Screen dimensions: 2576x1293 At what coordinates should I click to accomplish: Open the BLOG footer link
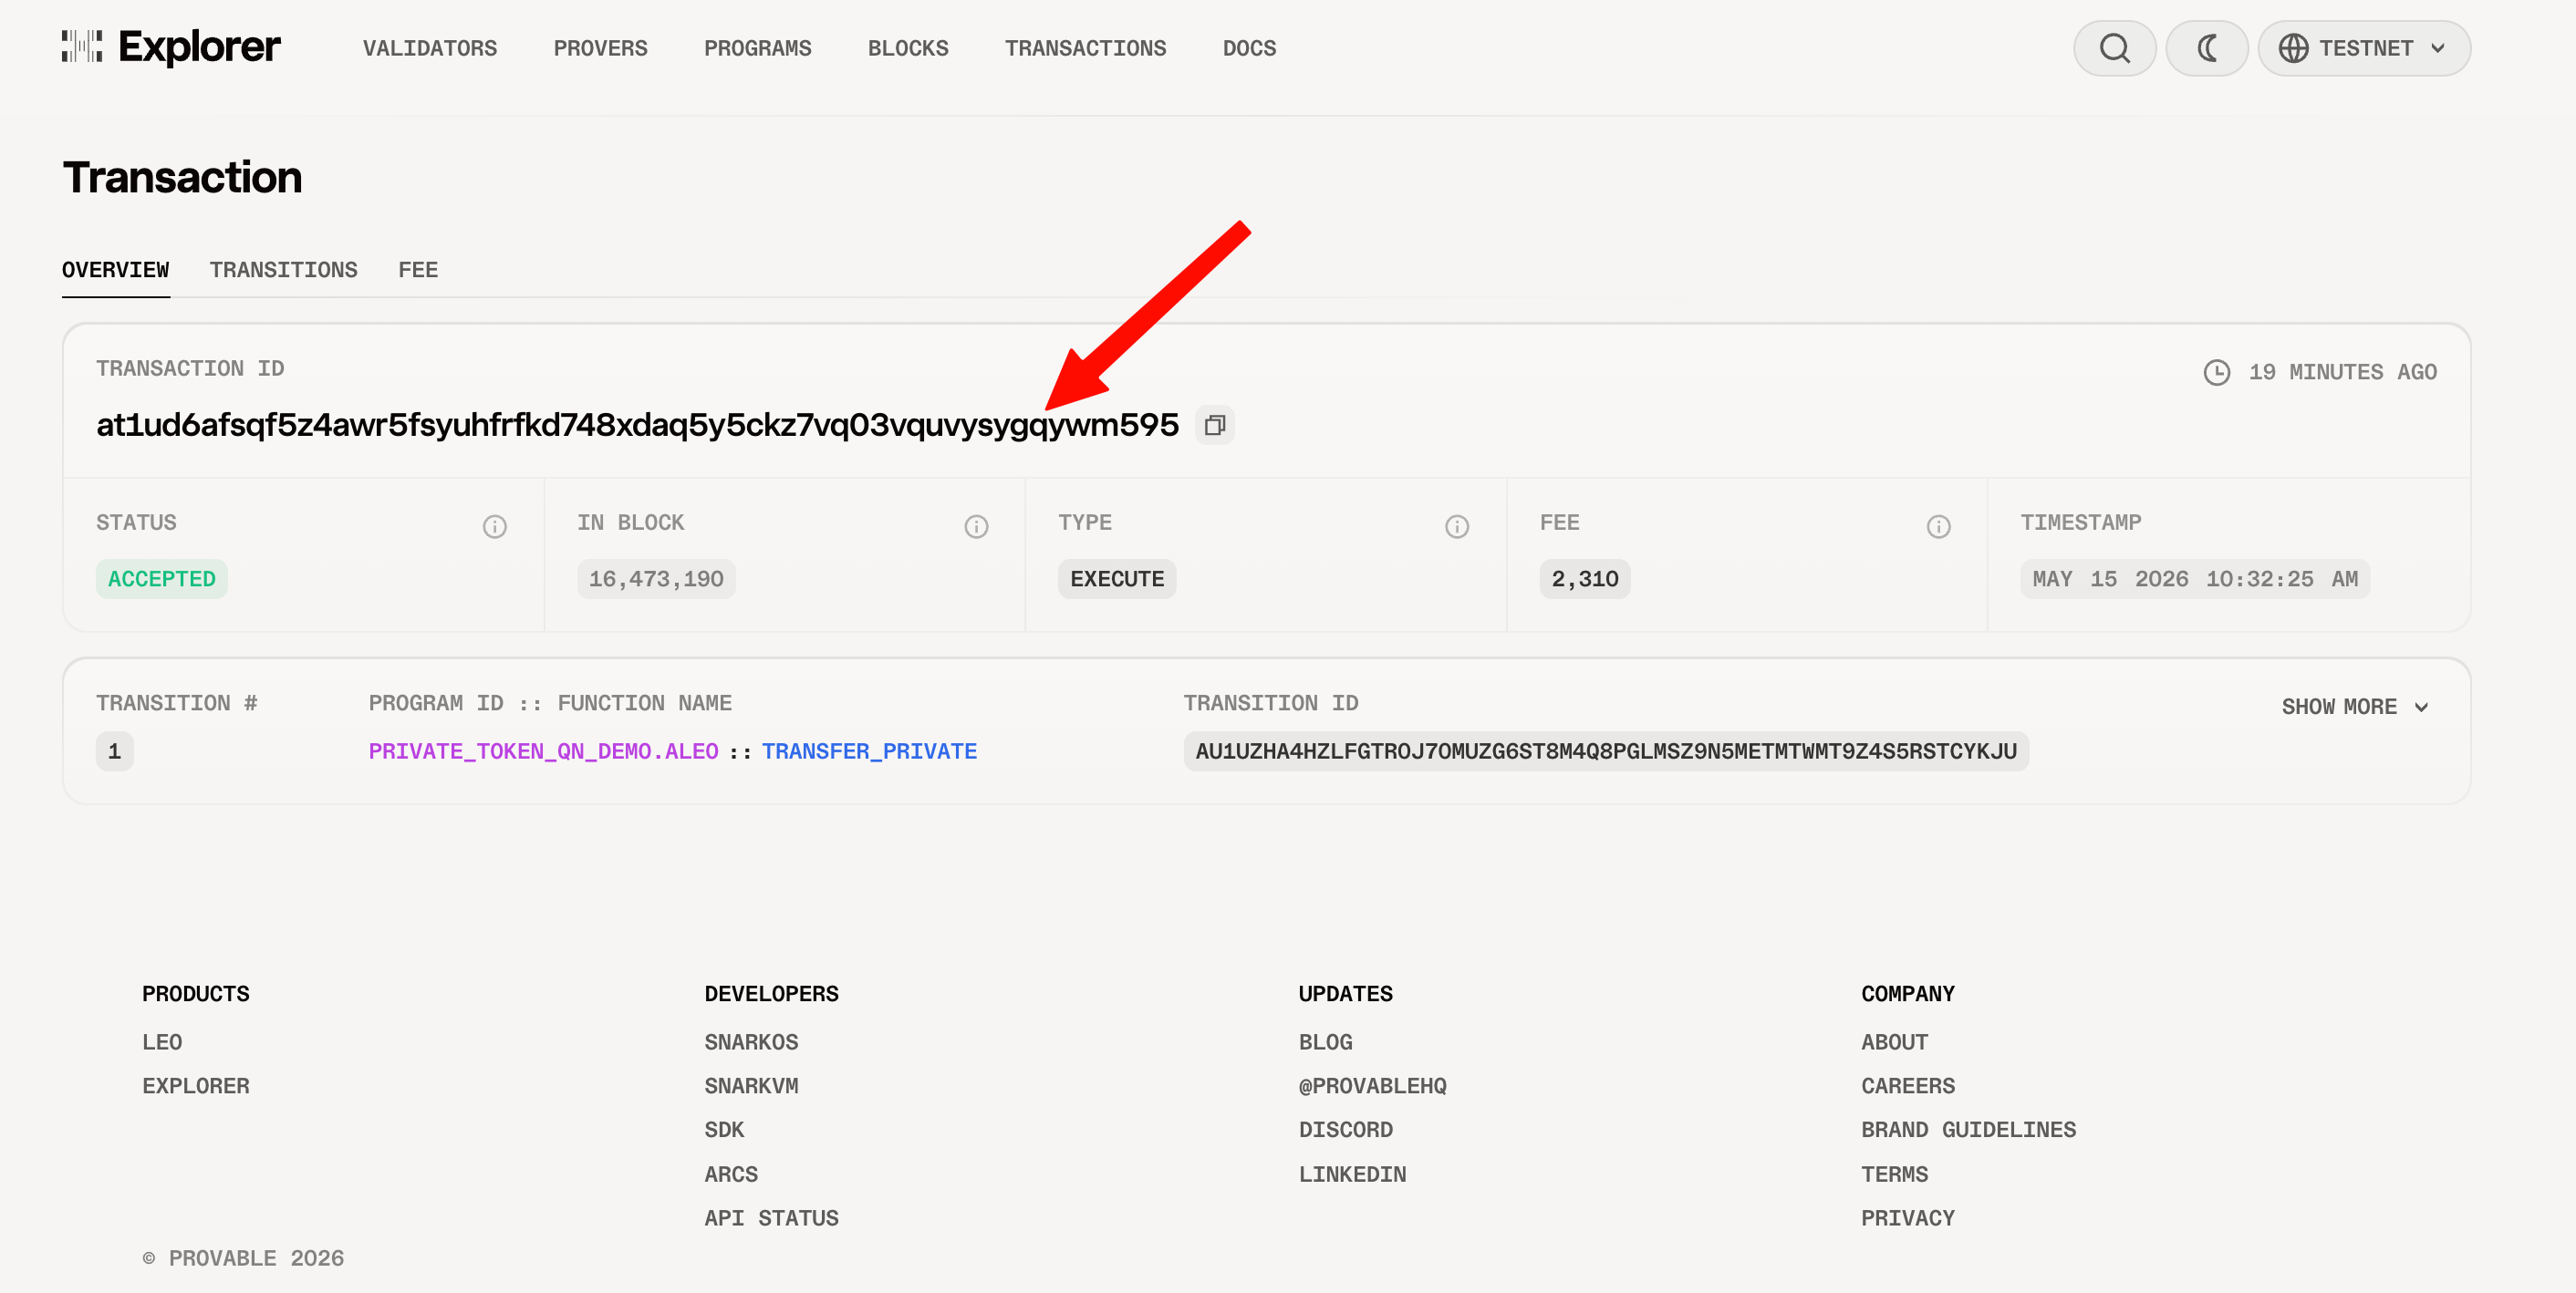tap(1325, 1042)
